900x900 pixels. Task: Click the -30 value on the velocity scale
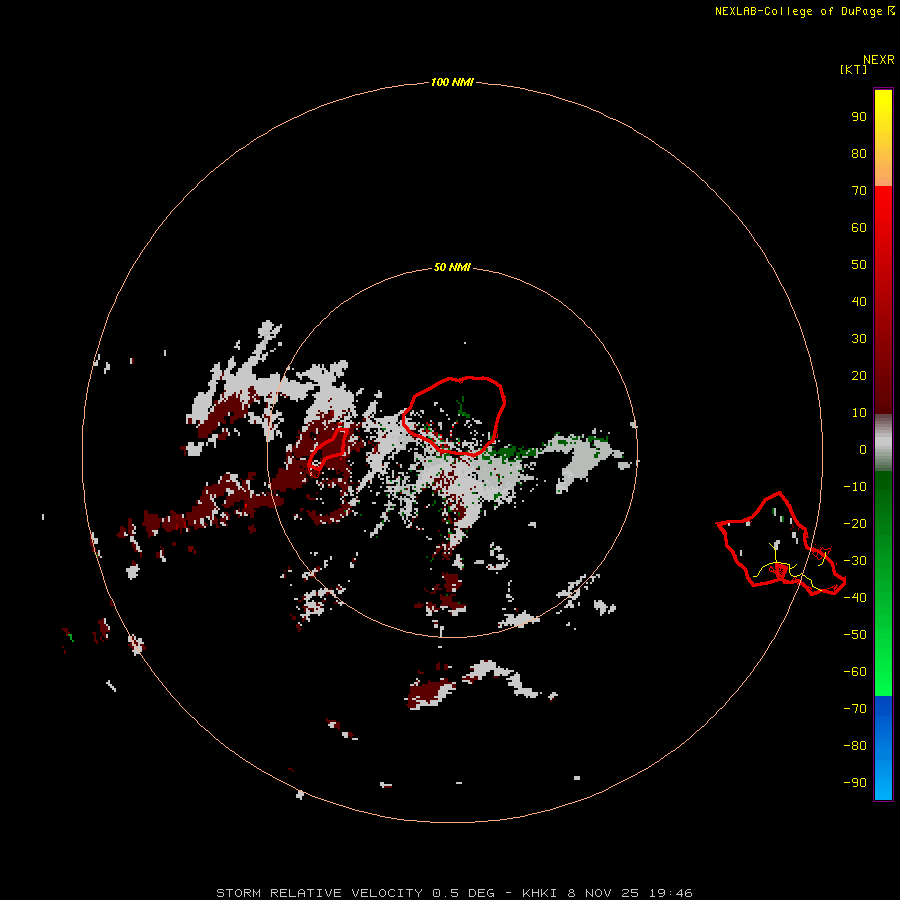(x=855, y=561)
